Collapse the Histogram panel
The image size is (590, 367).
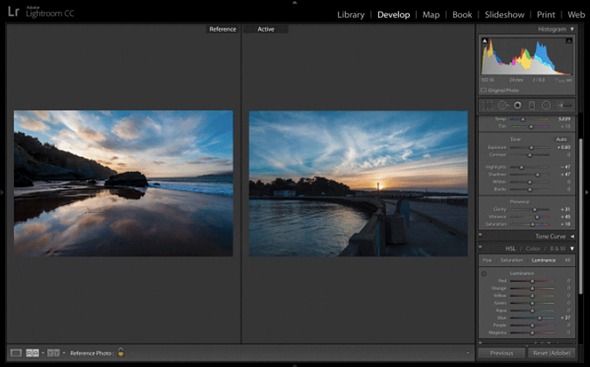pos(572,29)
